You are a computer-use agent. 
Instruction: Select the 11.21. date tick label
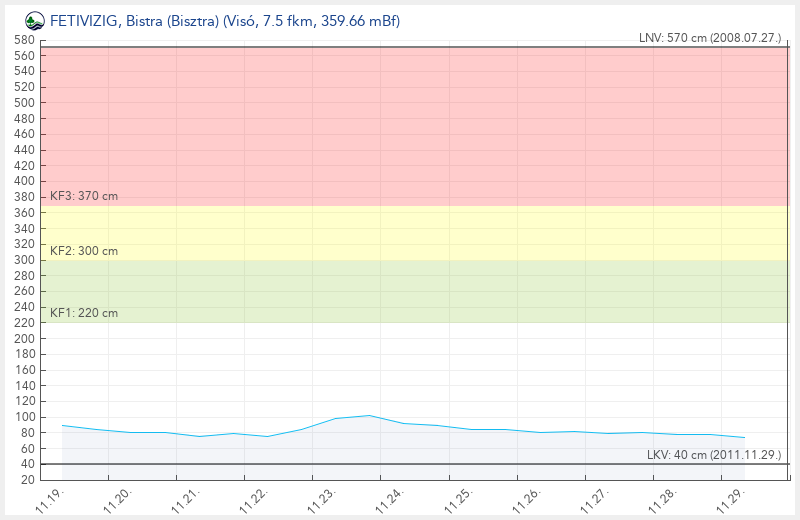pyautogui.click(x=186, y=500)
